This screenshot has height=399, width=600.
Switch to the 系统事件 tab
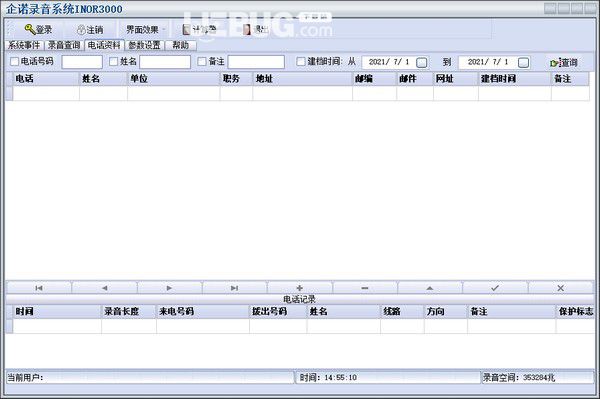[x=24, y=45]
